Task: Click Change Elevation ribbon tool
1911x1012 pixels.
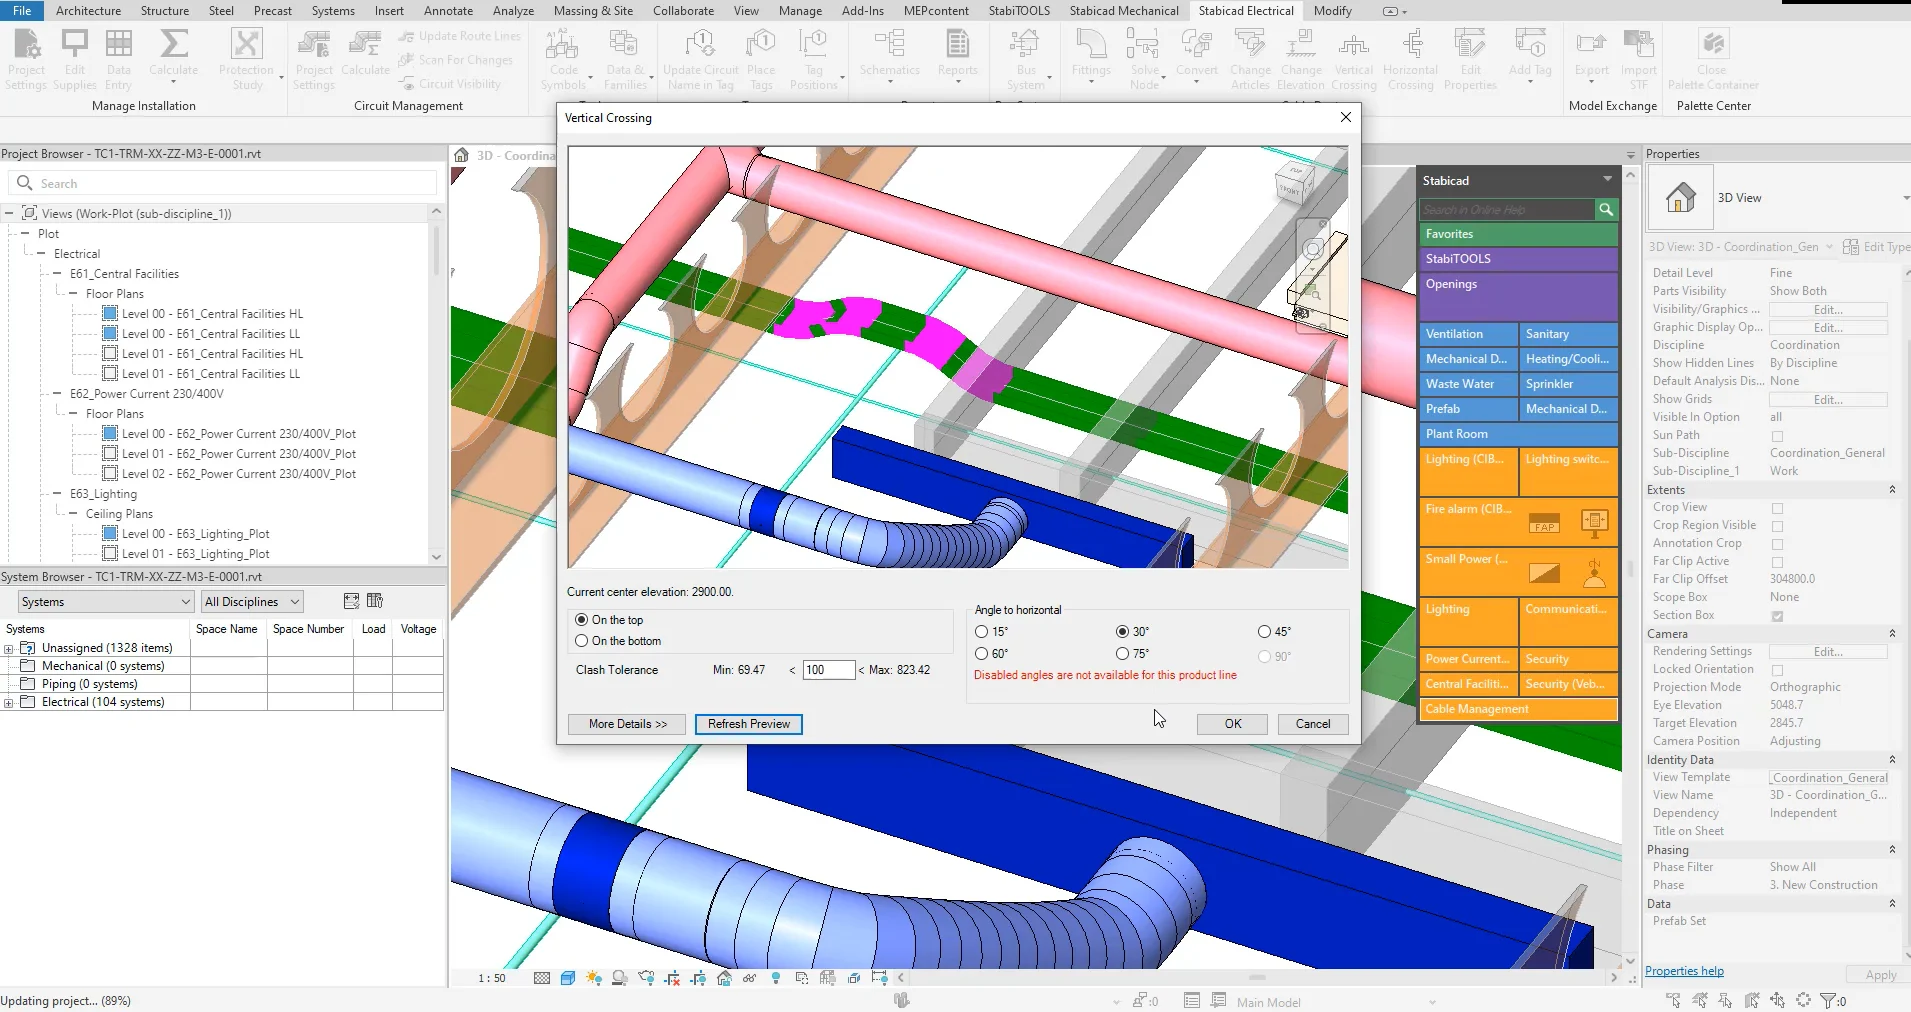Action: (1301, 60)
